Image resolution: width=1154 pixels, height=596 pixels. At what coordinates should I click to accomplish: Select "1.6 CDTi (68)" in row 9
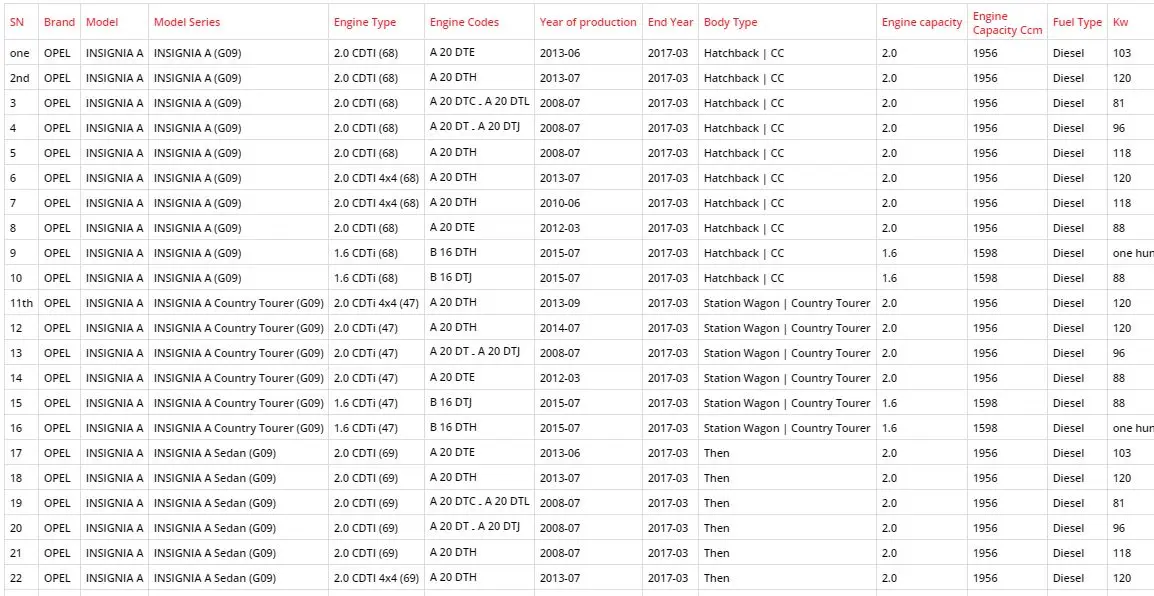click(366, 253)
